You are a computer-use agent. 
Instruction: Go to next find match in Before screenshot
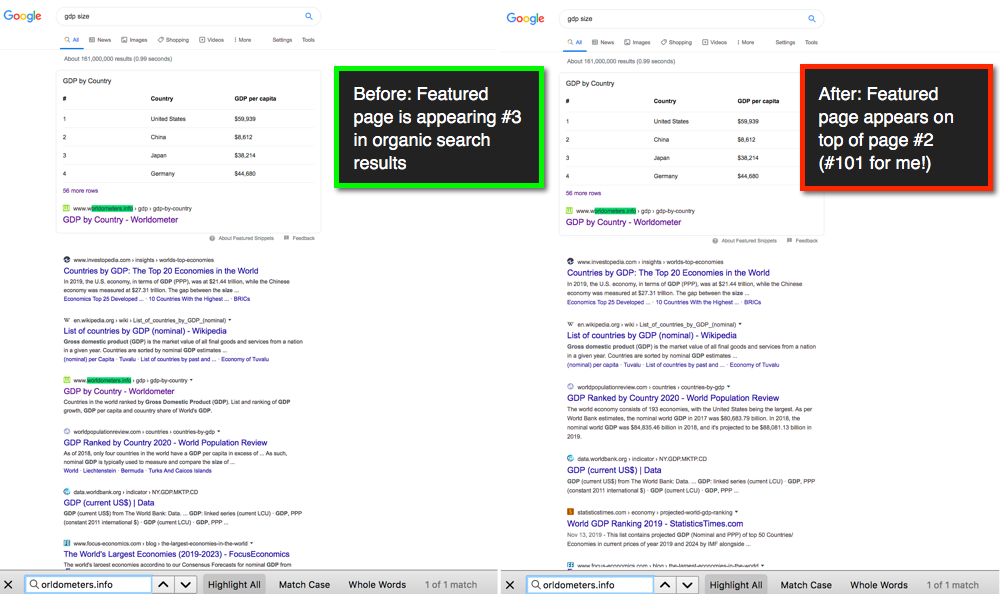[x=186, y=584]
